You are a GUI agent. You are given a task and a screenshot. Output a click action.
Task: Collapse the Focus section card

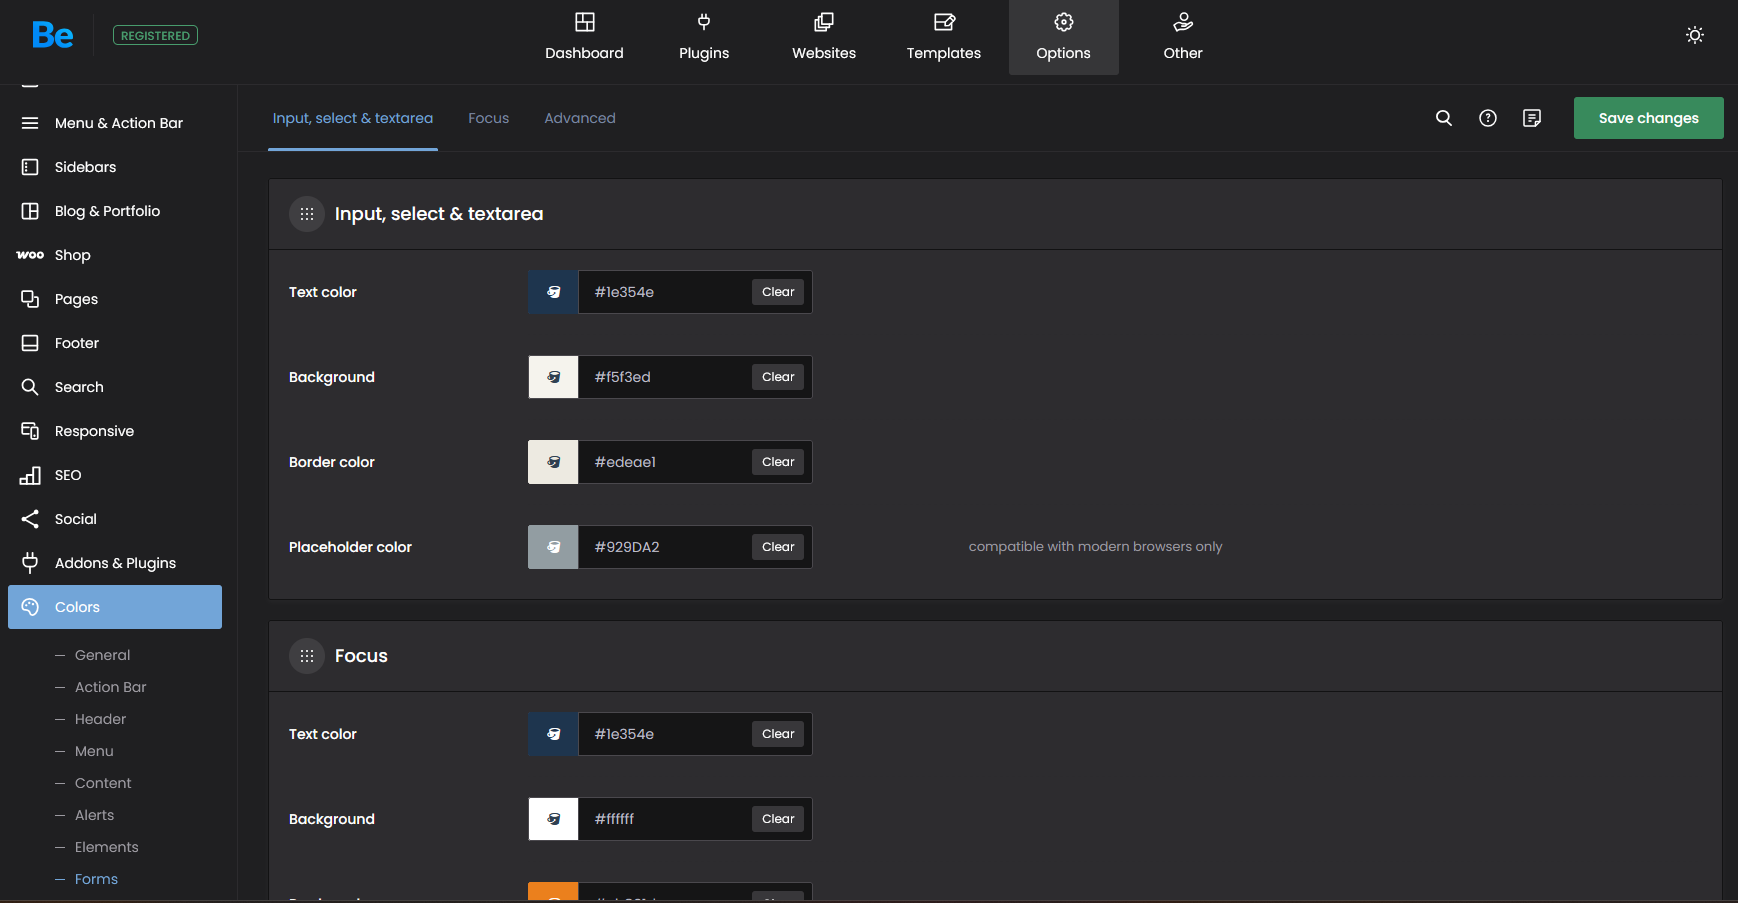[x=307, y=656]
